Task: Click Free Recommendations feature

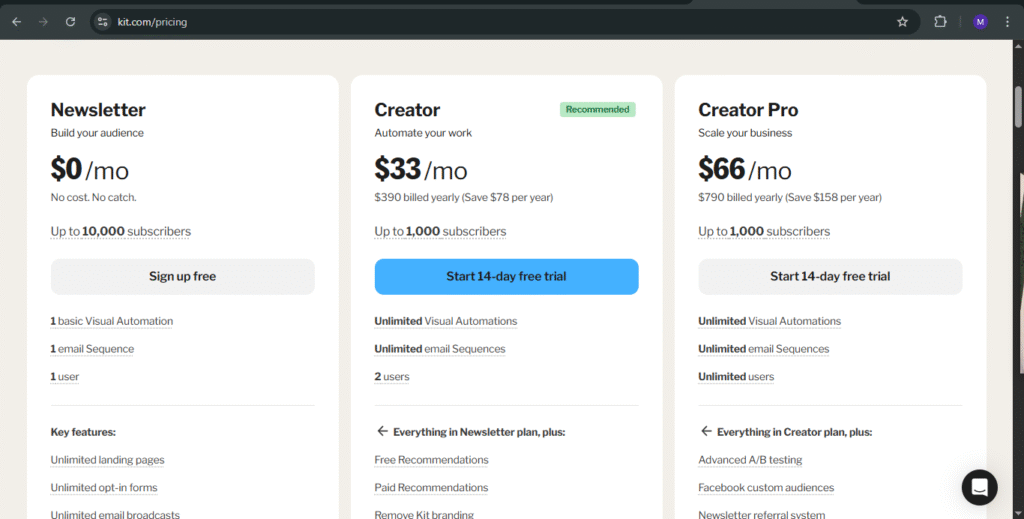Action: 431,460
